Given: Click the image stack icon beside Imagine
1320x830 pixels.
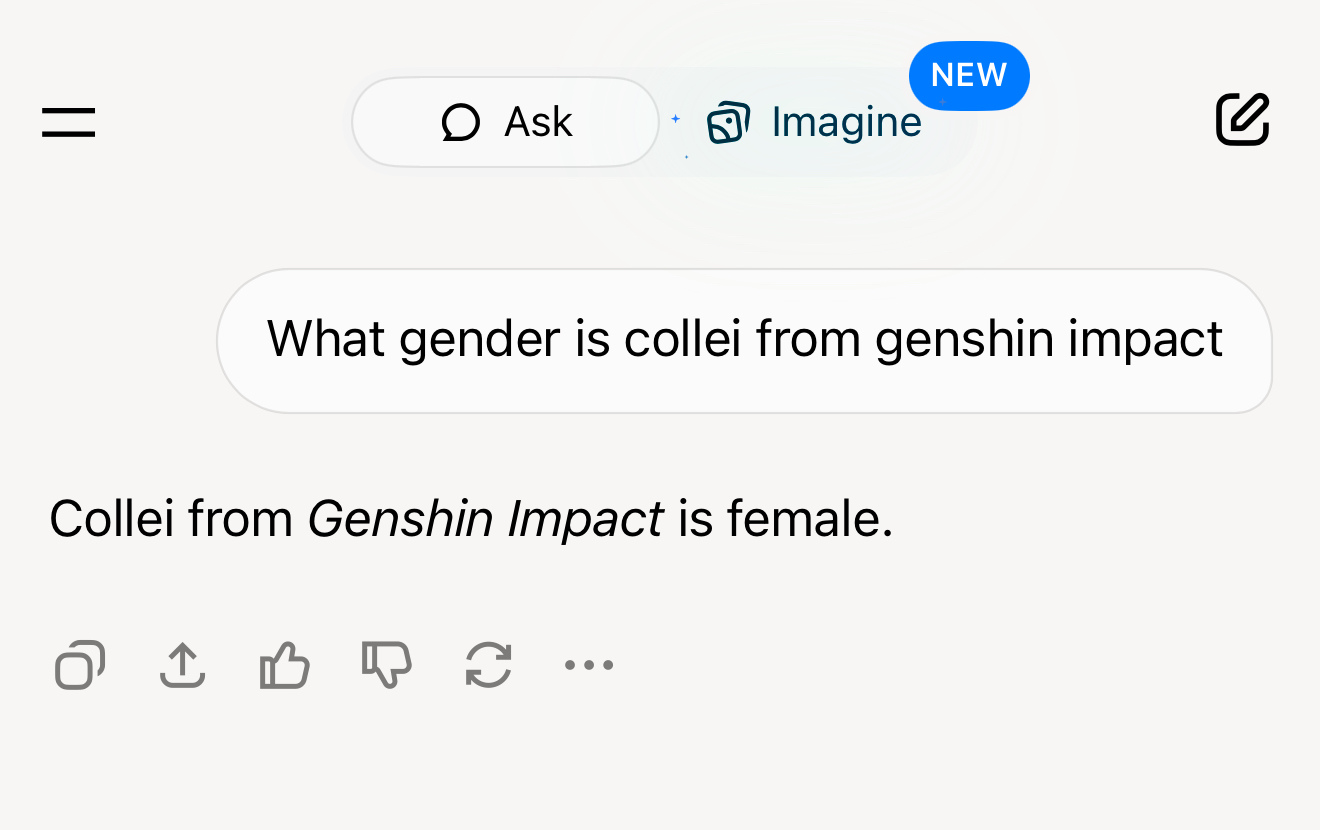Looking at the screenshot, I should tap(728, 123).
